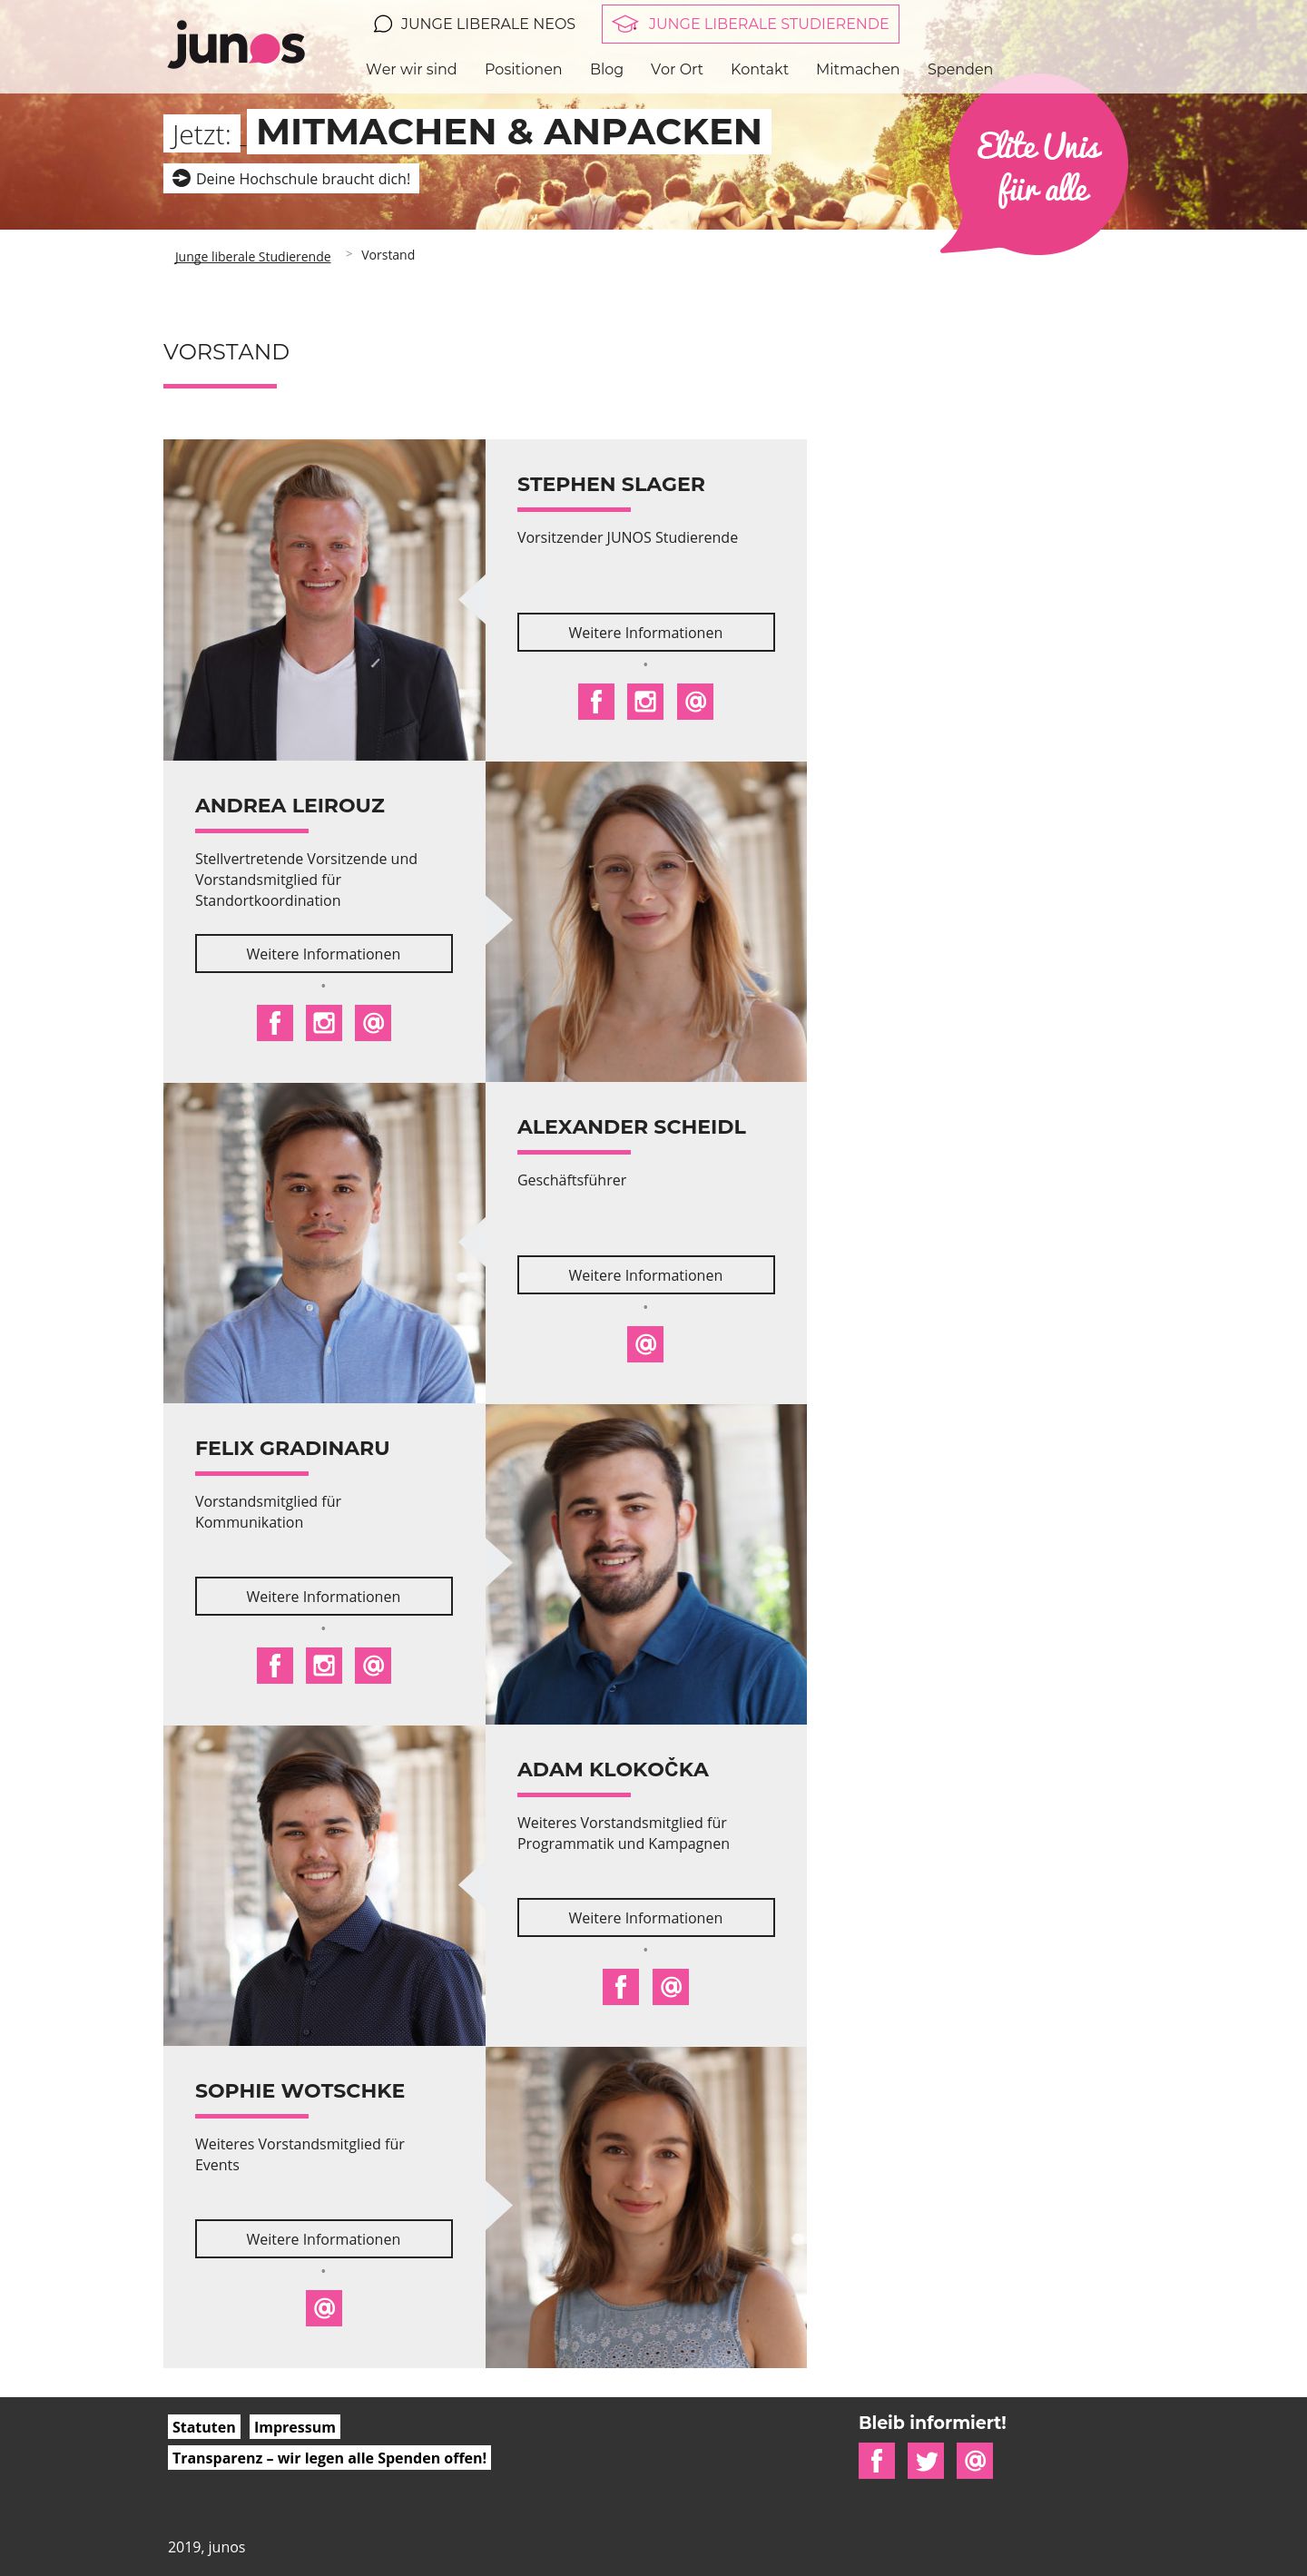
Task: Click Andrea Leirouz's email icon
Action: point(373,1023)
